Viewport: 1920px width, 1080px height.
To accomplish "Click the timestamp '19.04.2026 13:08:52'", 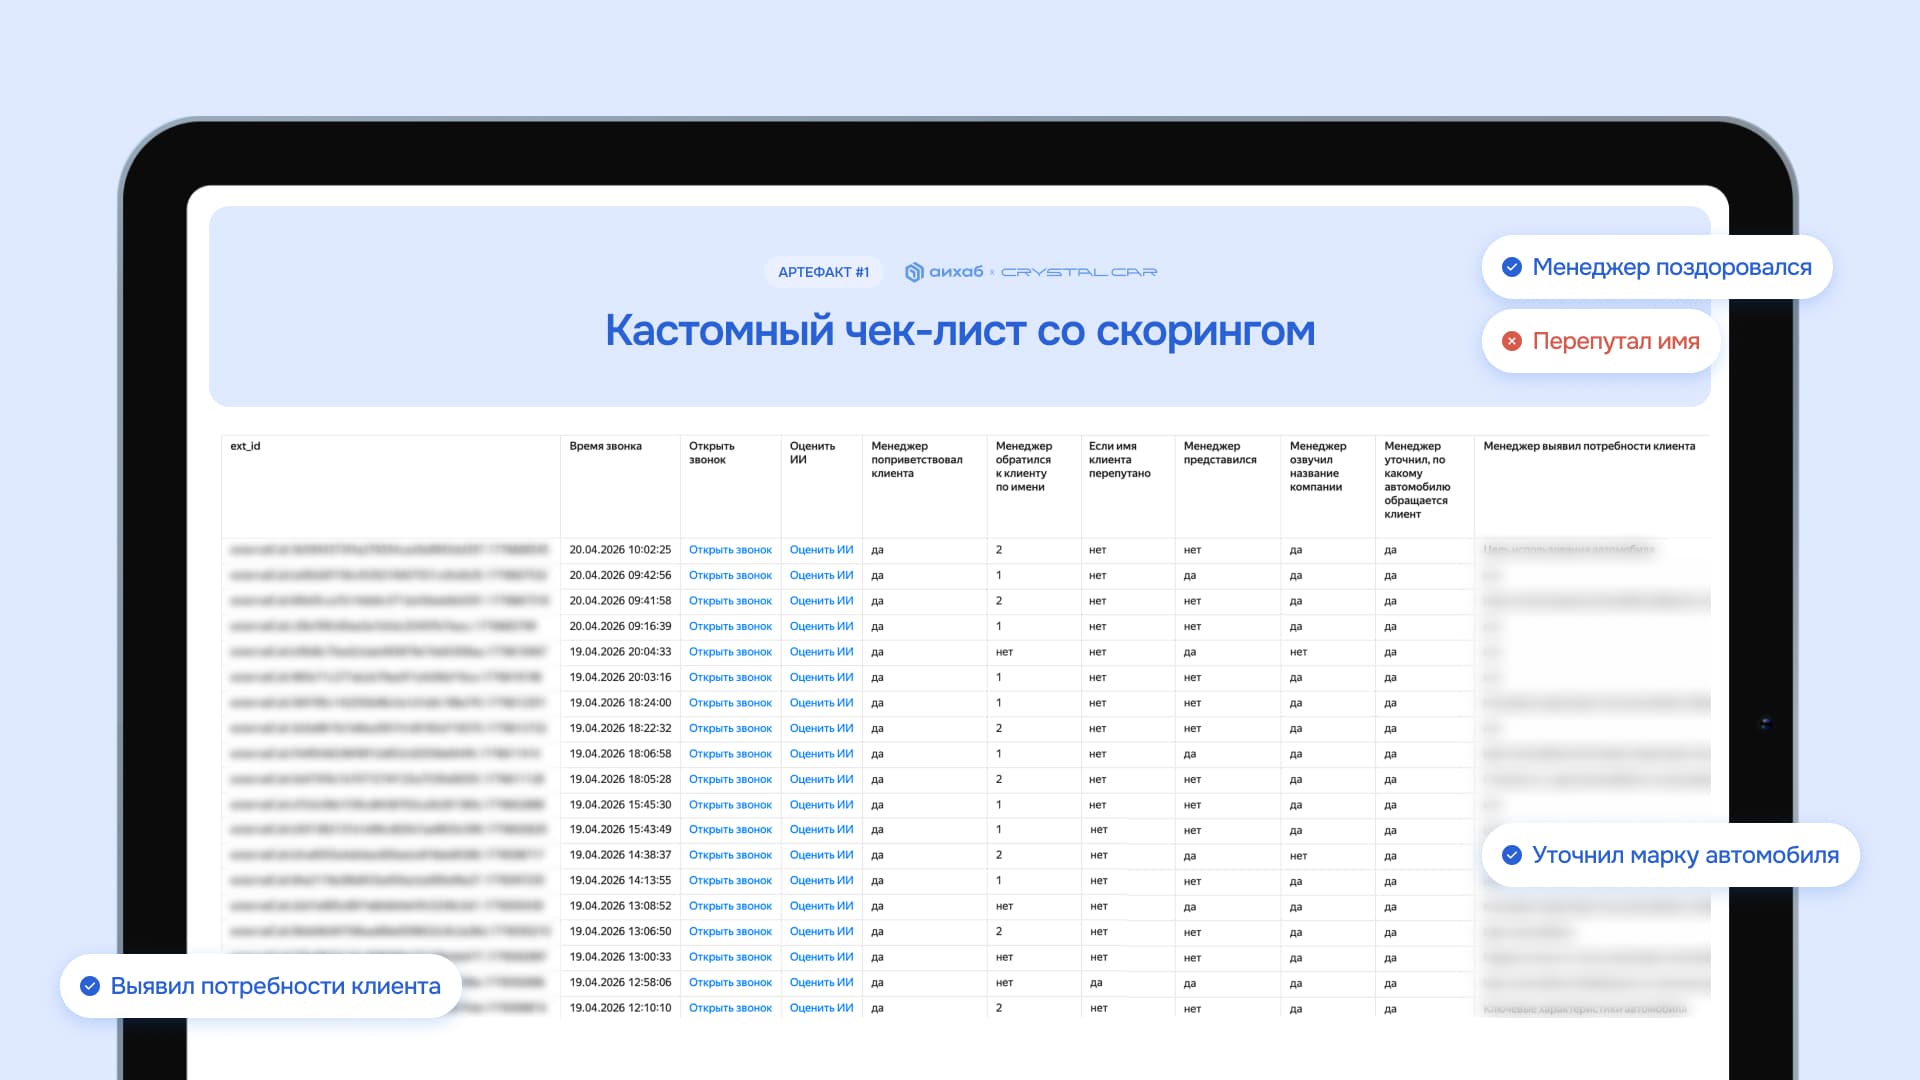I will tap(620, 906).
